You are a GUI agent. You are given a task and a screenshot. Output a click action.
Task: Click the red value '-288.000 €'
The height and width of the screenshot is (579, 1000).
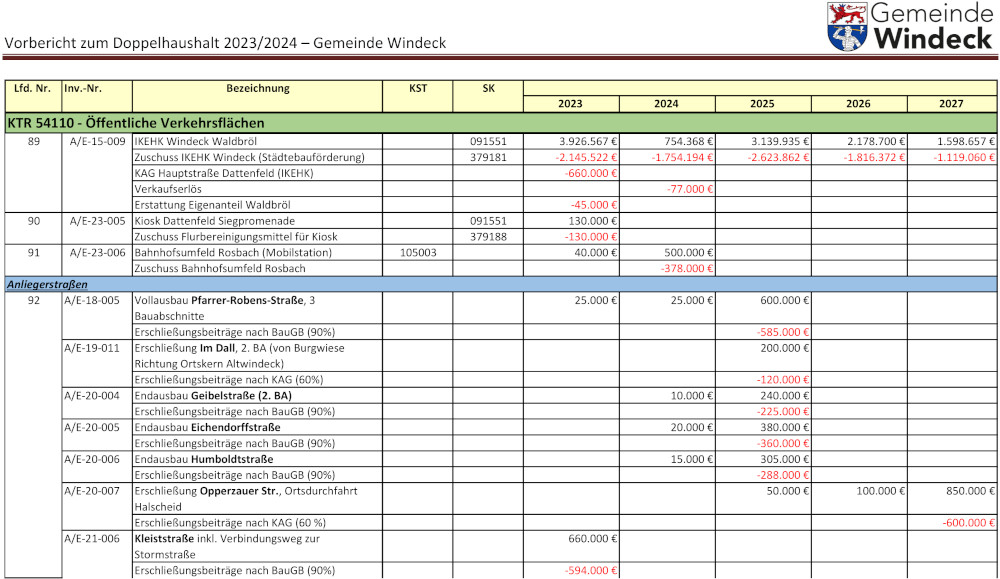coord(783,476)
